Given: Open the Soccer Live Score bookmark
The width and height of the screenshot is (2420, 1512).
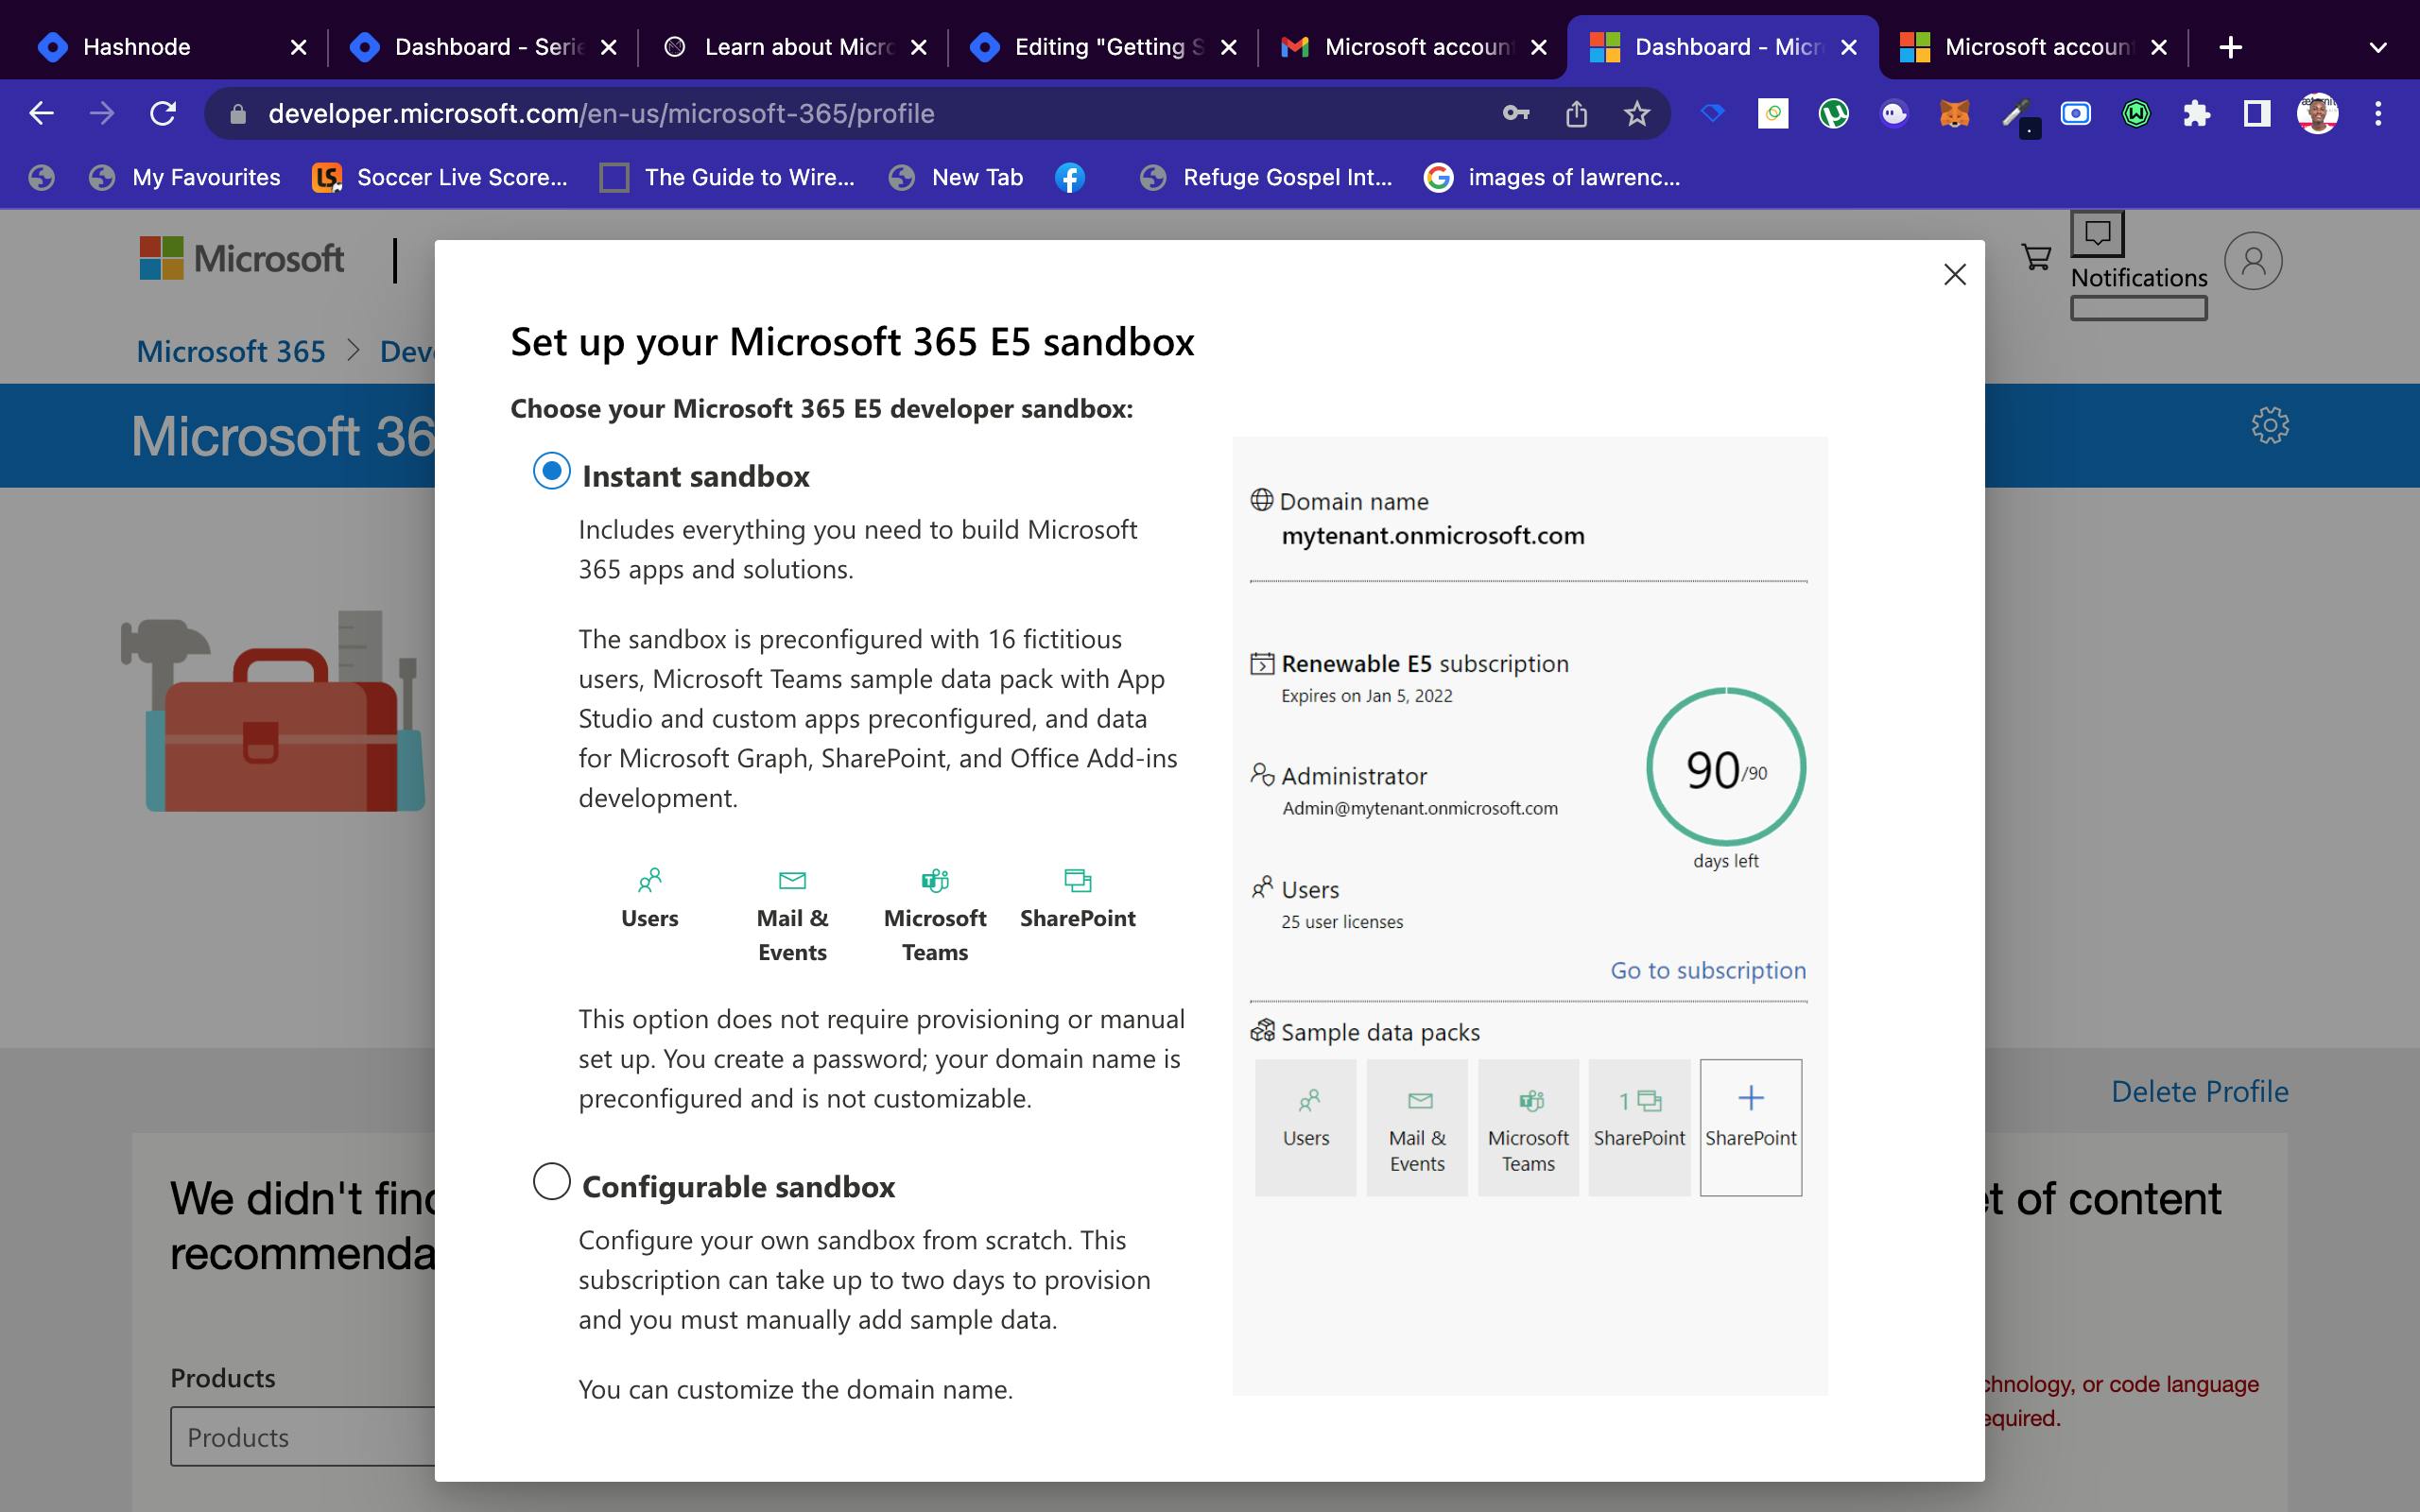Looking at the screenshot, I should 440,177.
